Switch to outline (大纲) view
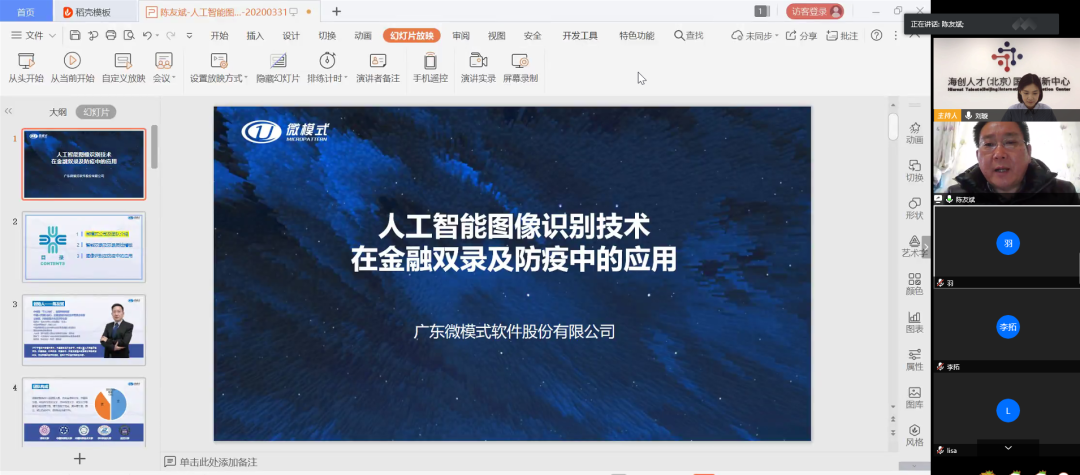 (x=58, y=112)
